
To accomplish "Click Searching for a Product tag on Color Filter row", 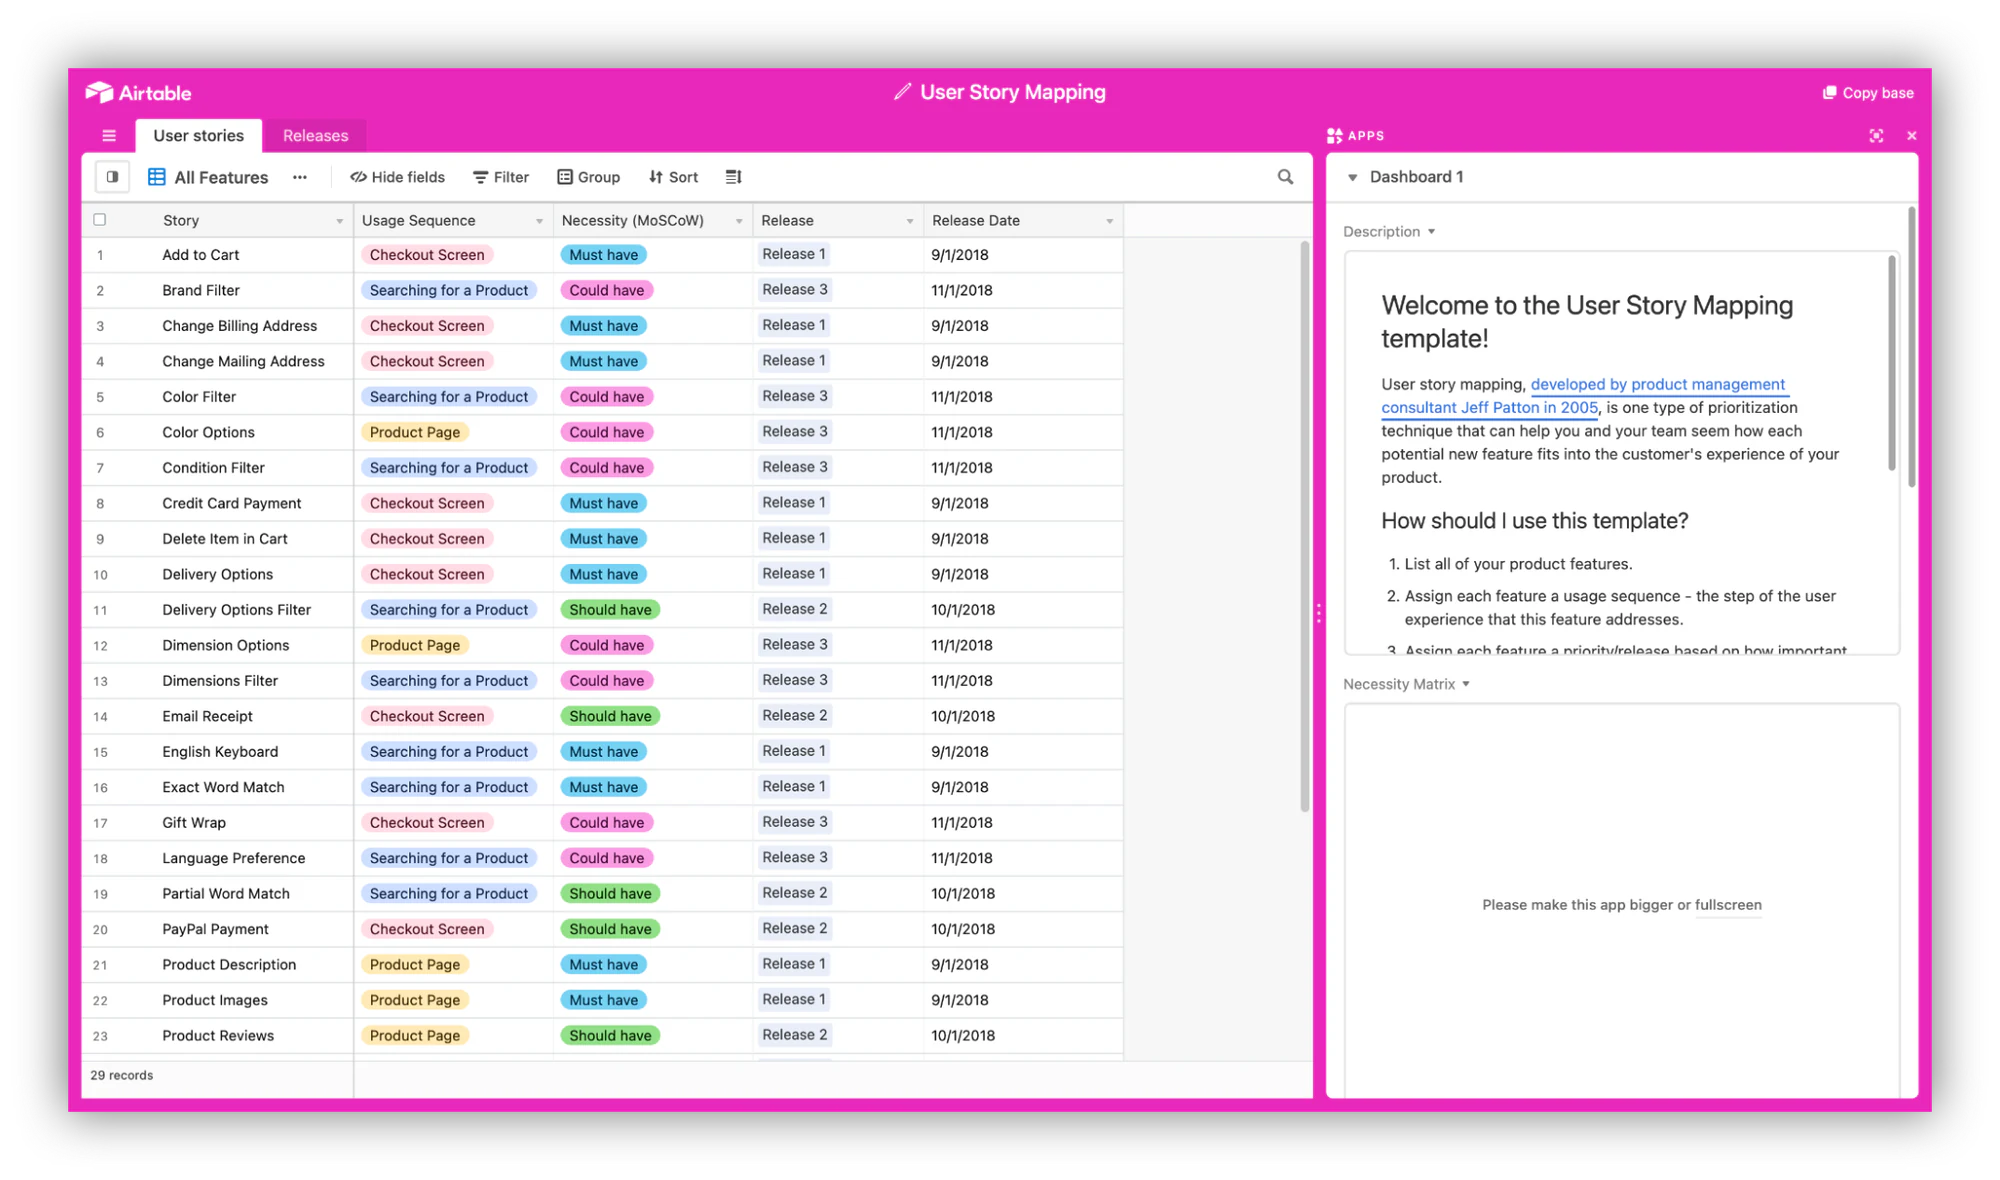I will pos(448,397).
